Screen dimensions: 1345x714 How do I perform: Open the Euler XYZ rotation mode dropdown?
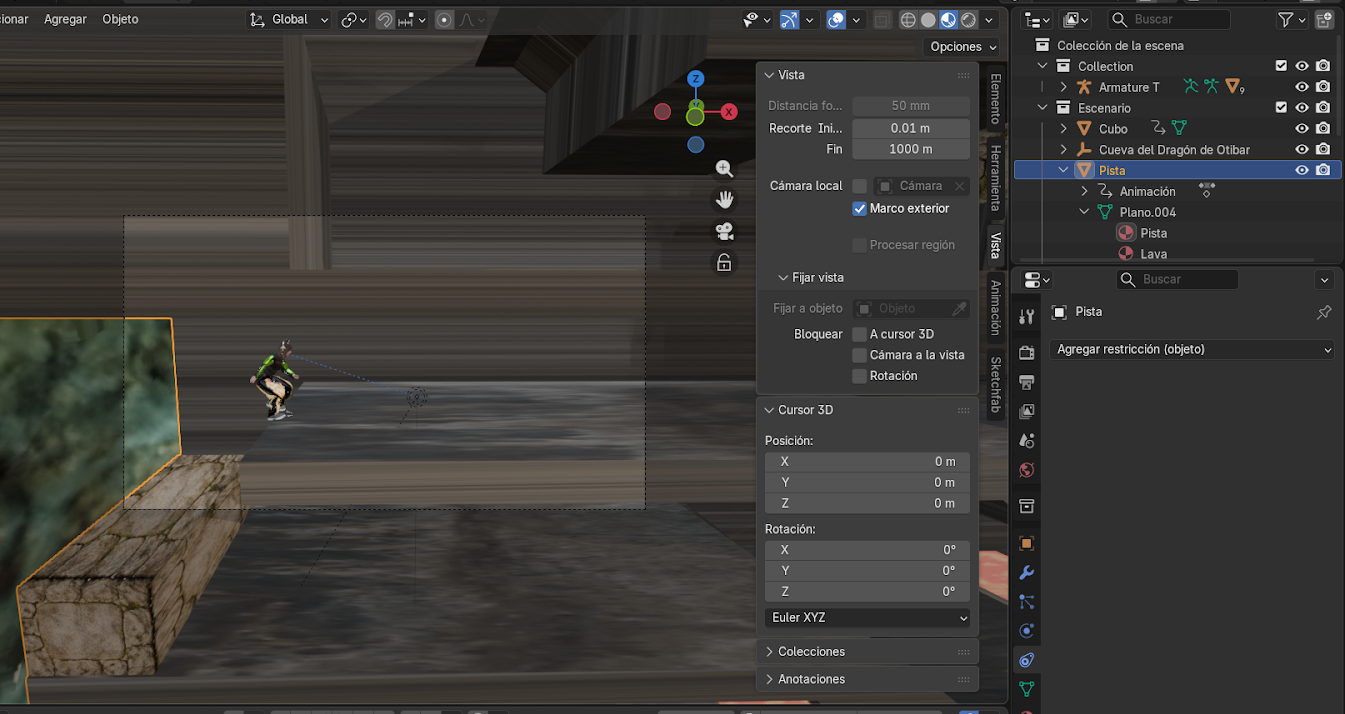pyautogui.click(x=867, y=618)
